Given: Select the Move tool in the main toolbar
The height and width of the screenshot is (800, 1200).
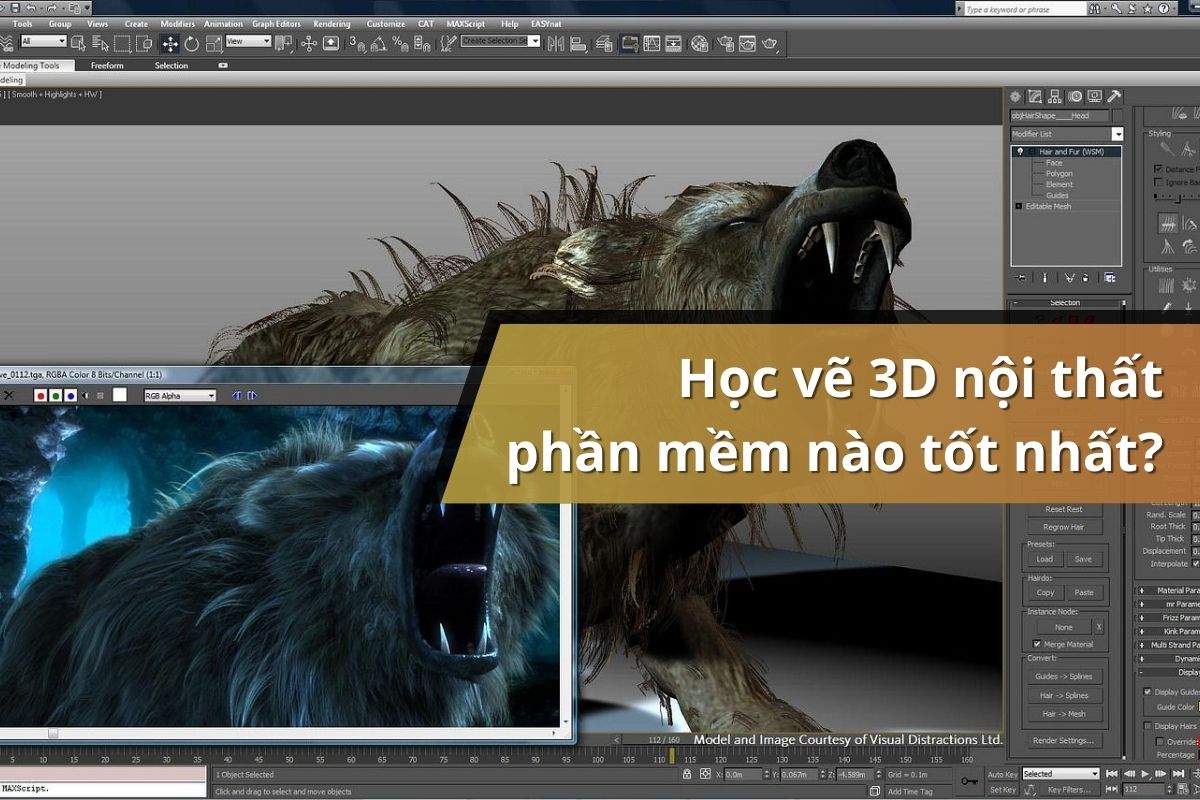Looking at the screenshot, I should tap(170, 44).
